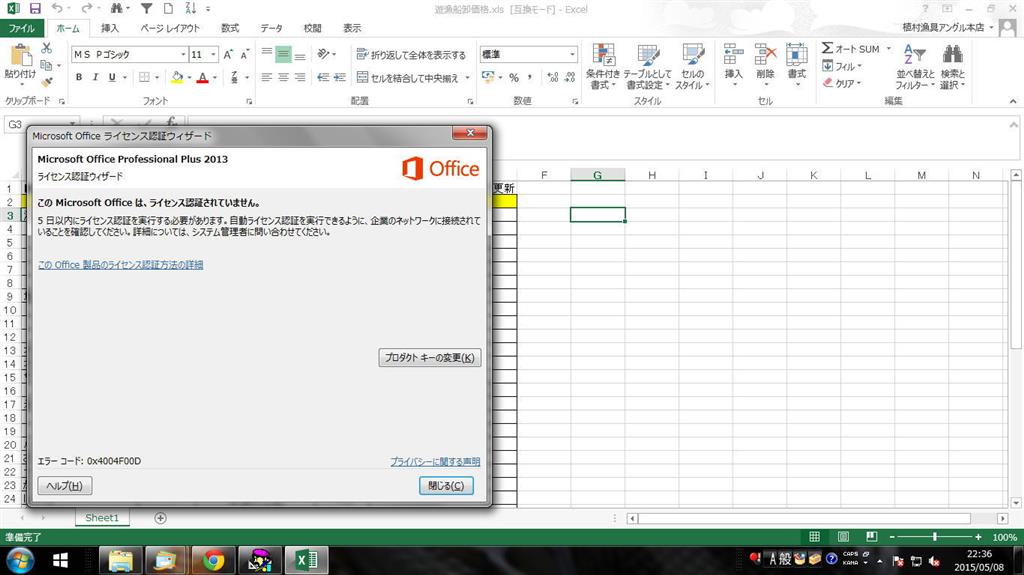This screenshot has width=1024, height=575.
Task: Toggle Underline formatting
Action: 112,77
